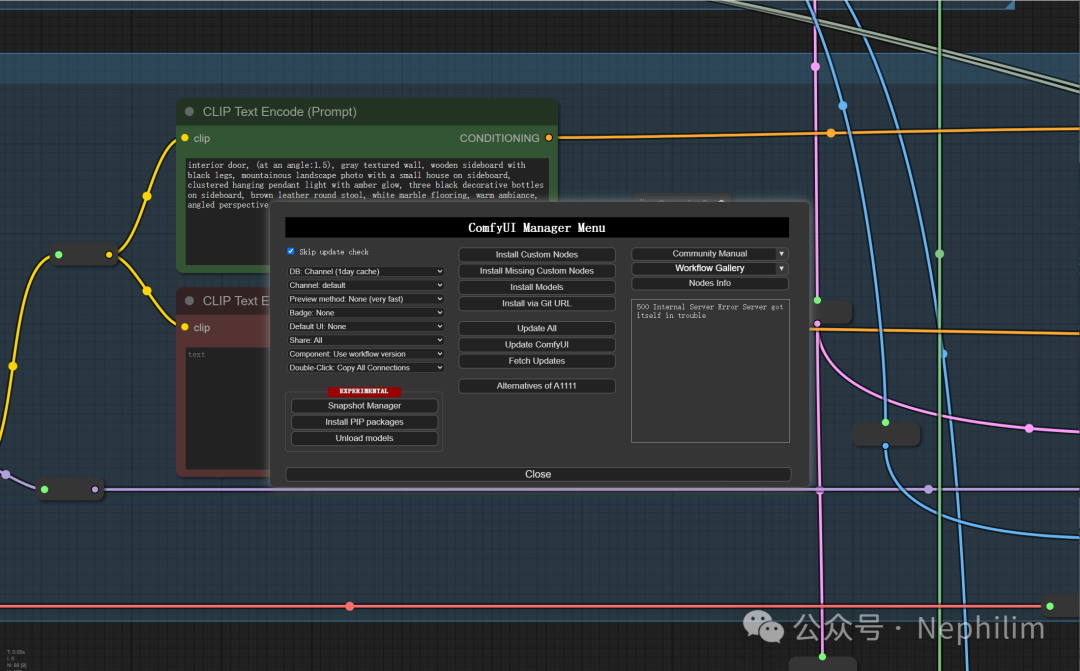Open the DB: Channel (1day cache) dropdown
Image resolution: width=1080 pixels, height=671 pixels.
[366, 271]
